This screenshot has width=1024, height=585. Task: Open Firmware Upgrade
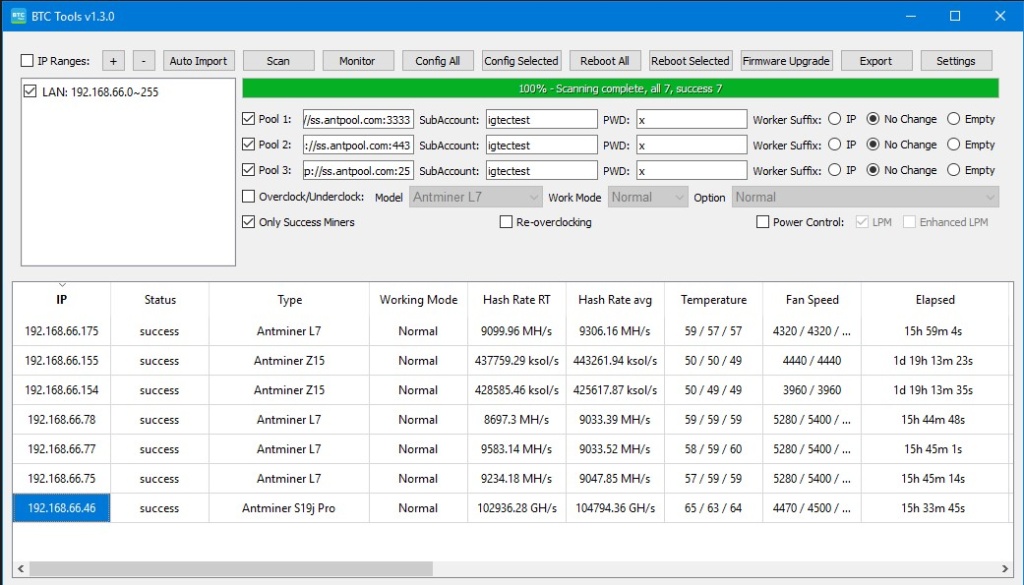(x=786, y=61)
